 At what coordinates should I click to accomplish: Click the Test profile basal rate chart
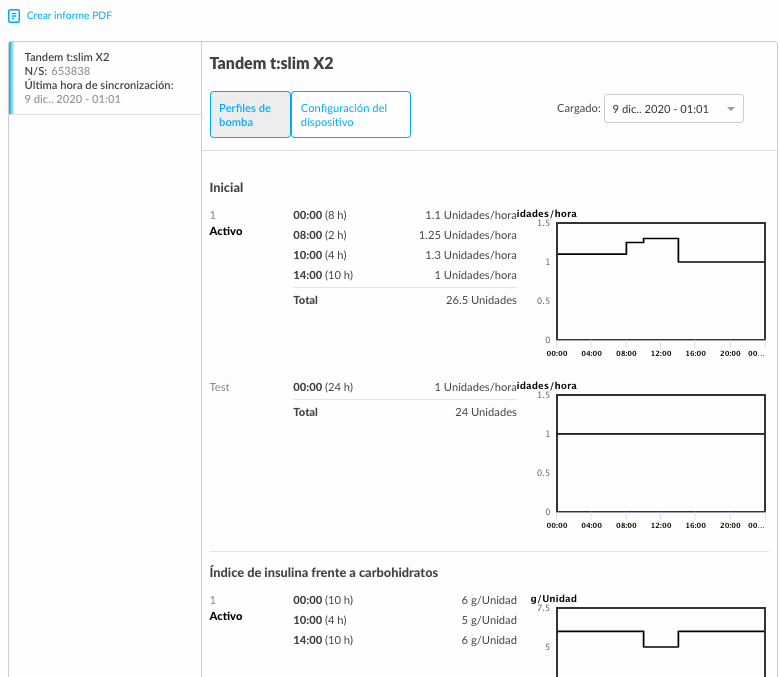(661, 453)
